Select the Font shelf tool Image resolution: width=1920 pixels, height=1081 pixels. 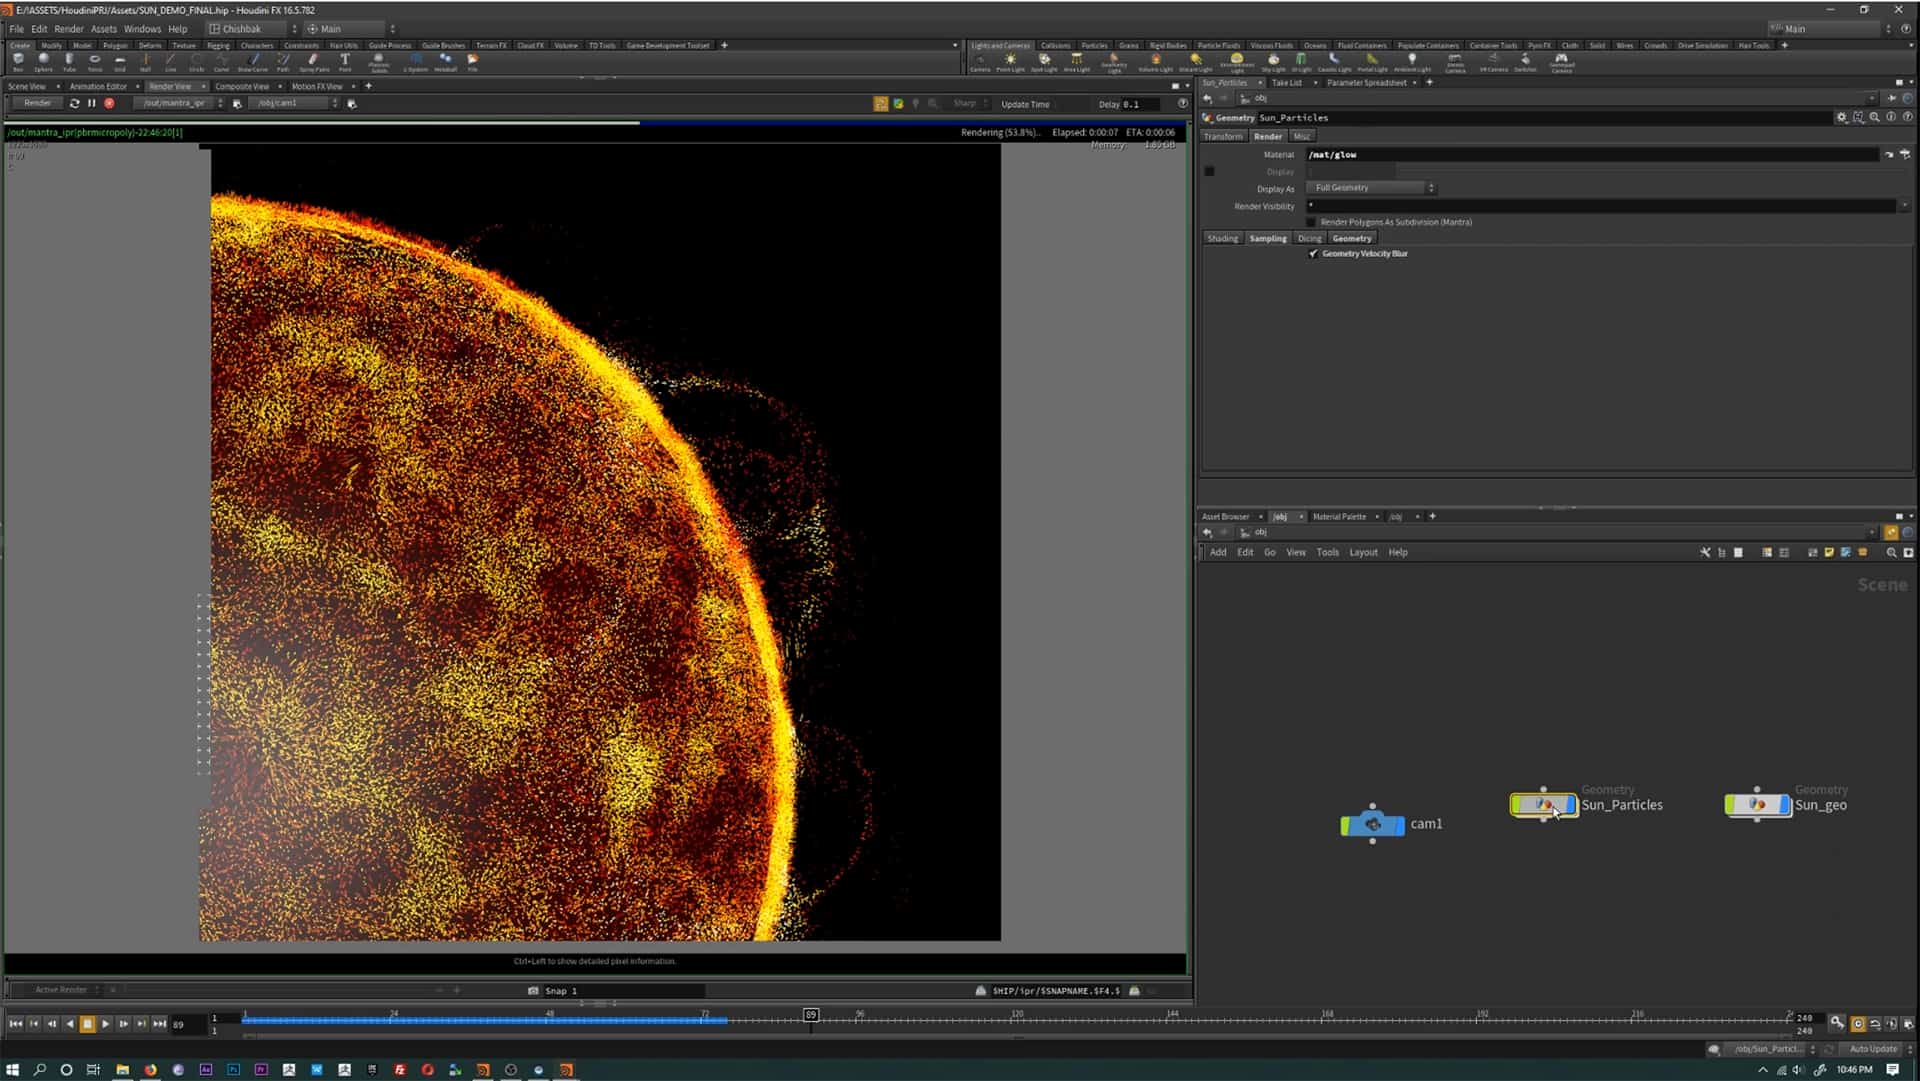345,62
